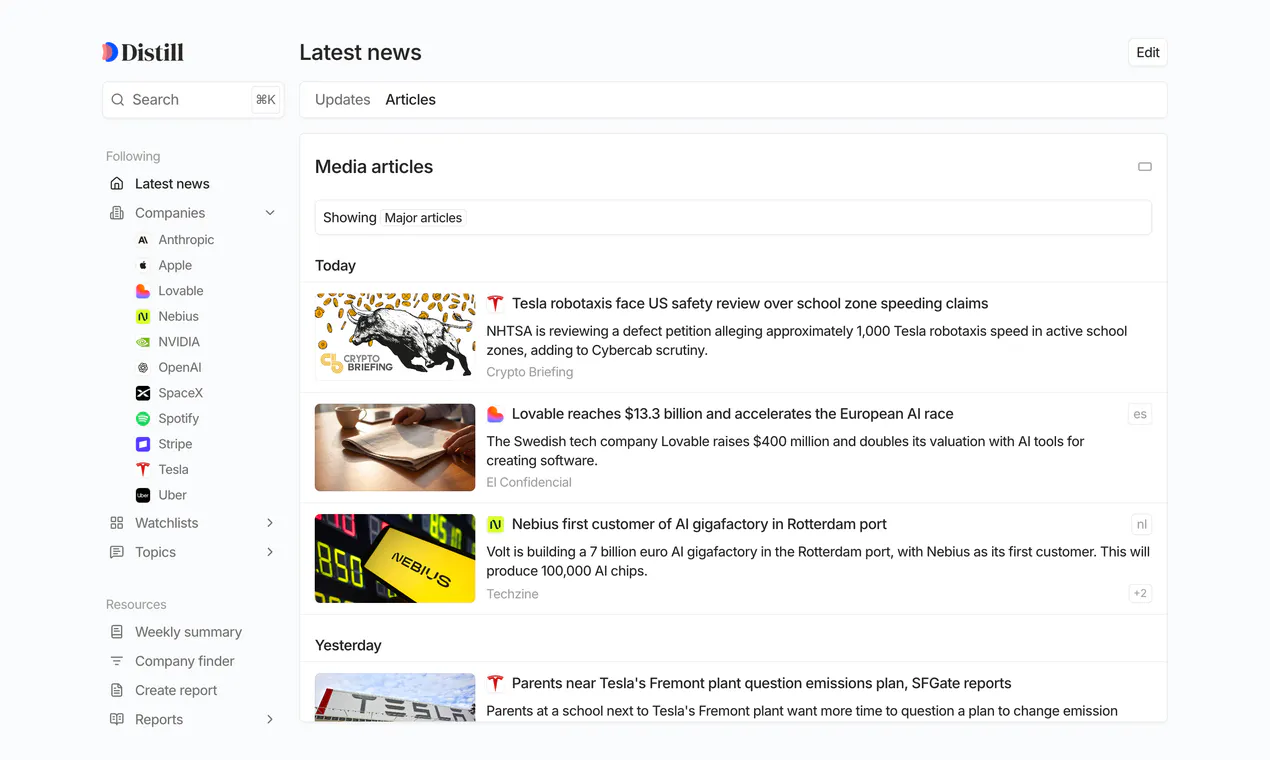Click the Spotify icon in sidebar
This screenshot has height=760, width=1270.
click(x=143, y=418)
